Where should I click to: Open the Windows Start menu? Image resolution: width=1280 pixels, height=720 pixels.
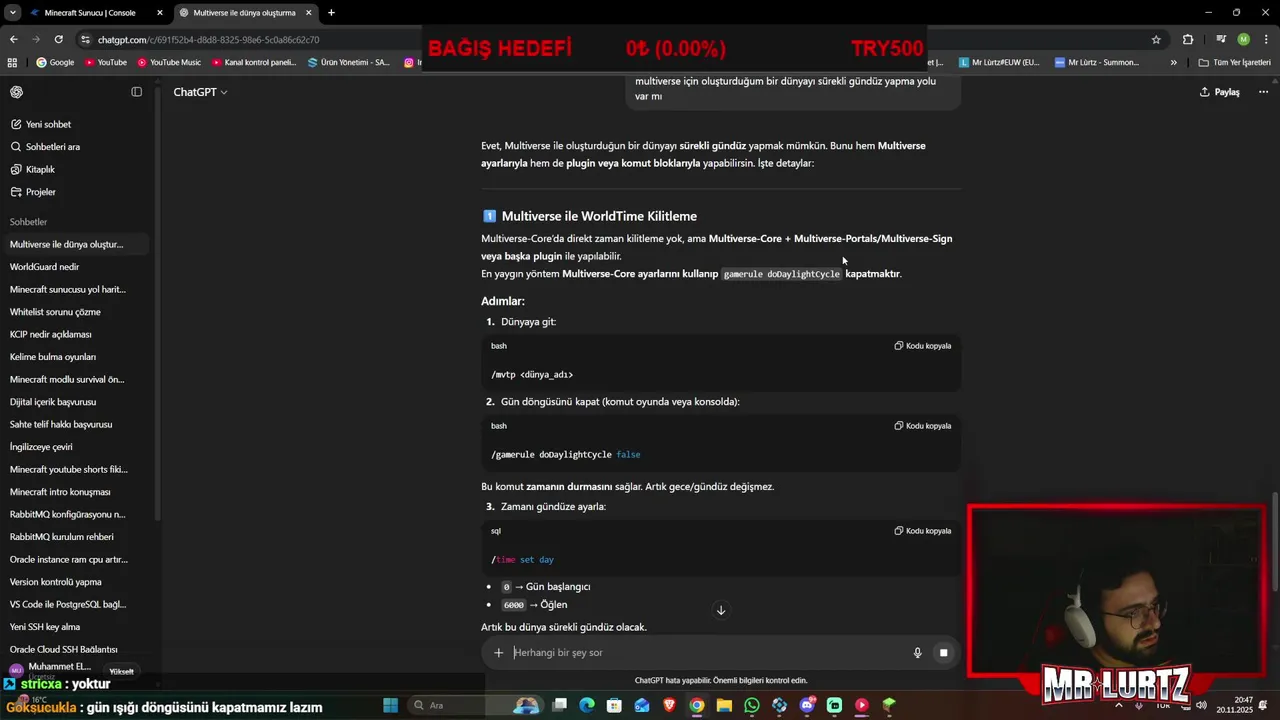tap(390, 705)
